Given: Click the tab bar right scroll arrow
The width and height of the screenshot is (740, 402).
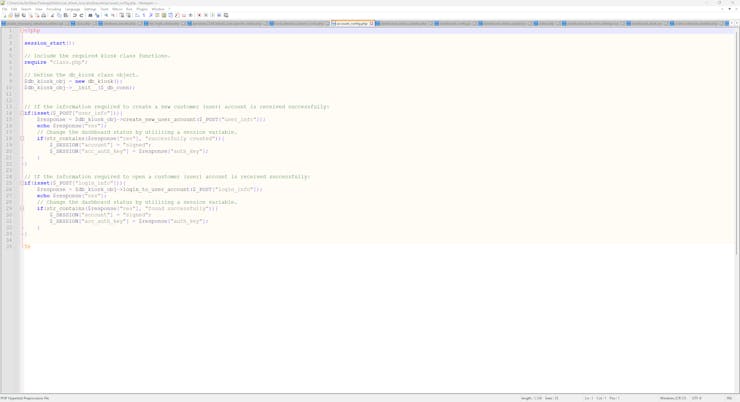Looking at the screenshot, I should (737, 23).
